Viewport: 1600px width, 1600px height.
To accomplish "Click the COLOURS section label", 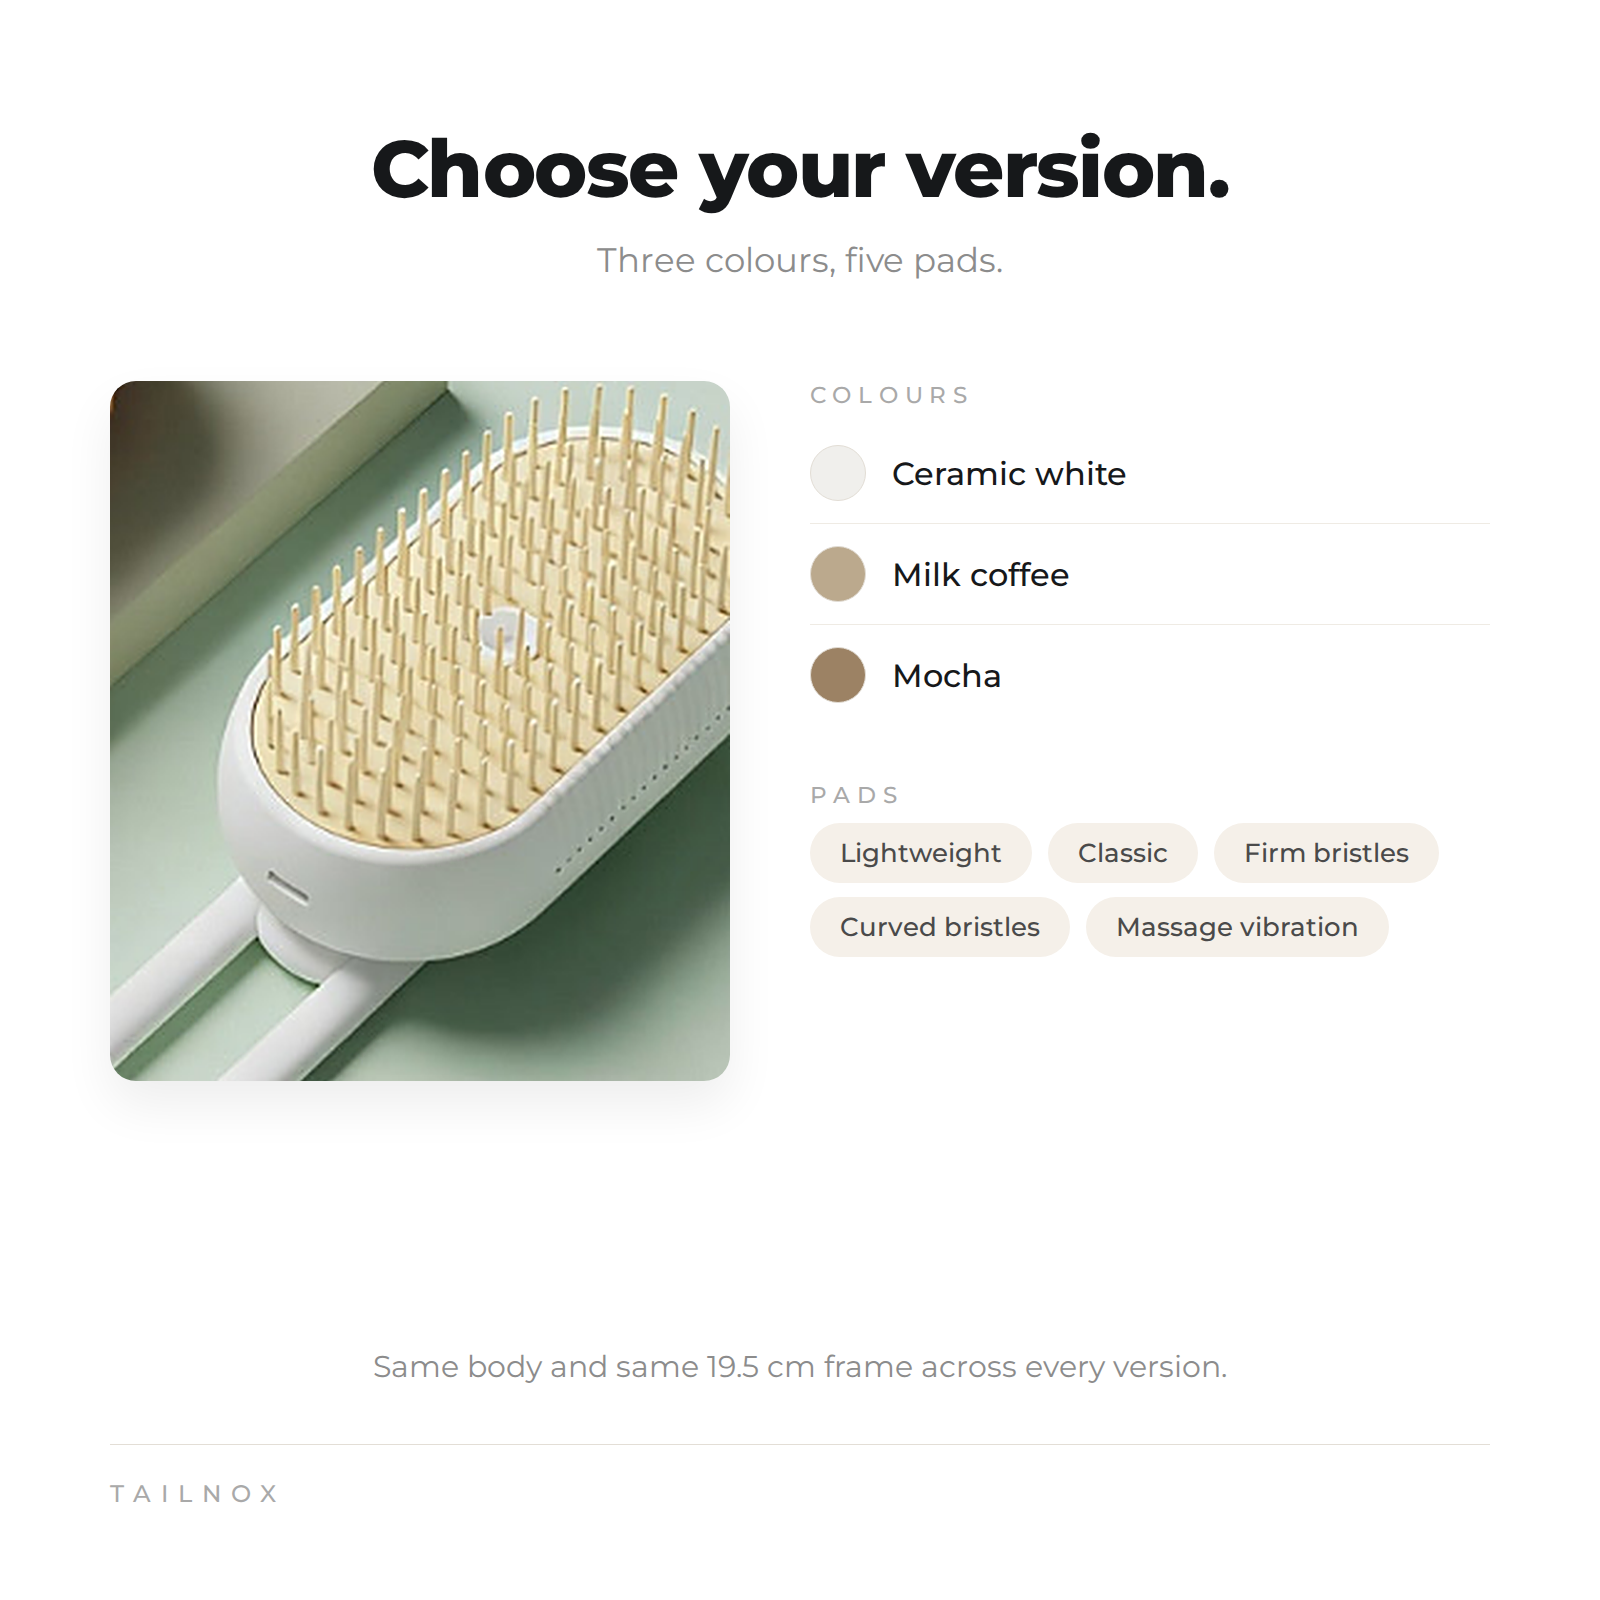I will (x=890, y=395).
